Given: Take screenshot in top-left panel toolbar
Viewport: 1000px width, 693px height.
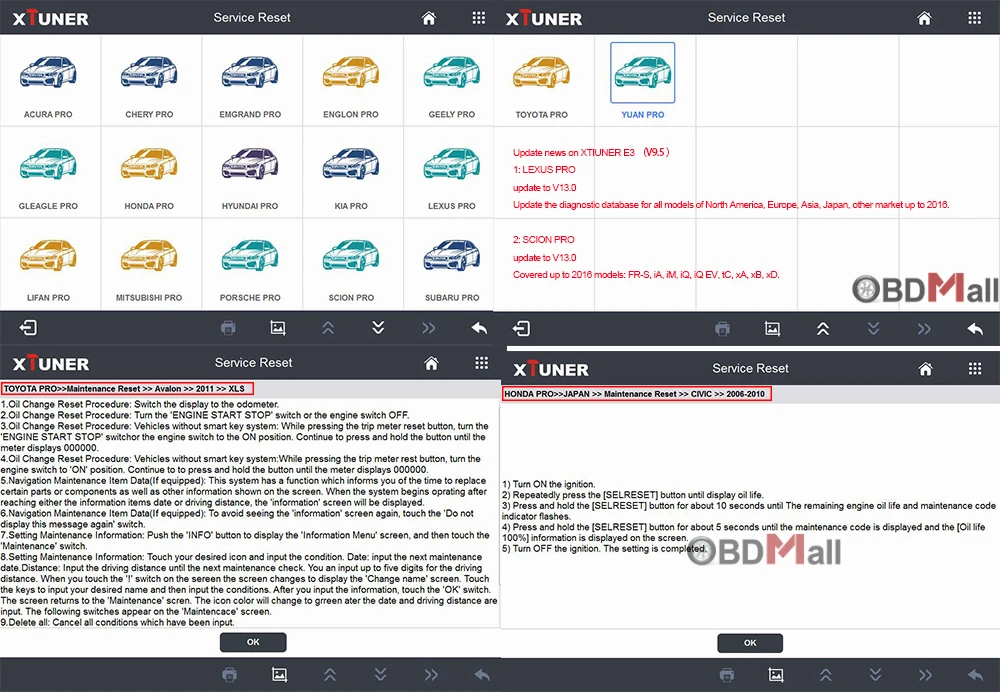Looking at the screenshot, I should pyautogui.click(x=278, y=328).
